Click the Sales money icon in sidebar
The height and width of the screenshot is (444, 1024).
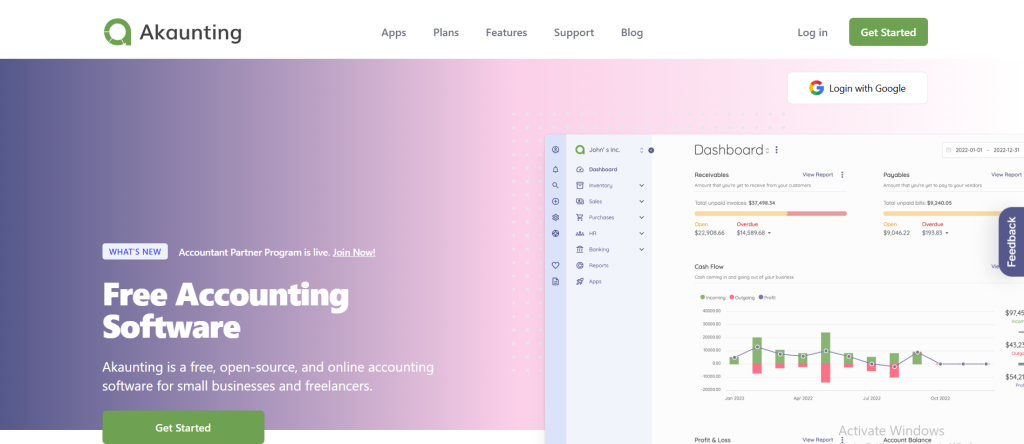pyautogui.click(x=580, y=202)
